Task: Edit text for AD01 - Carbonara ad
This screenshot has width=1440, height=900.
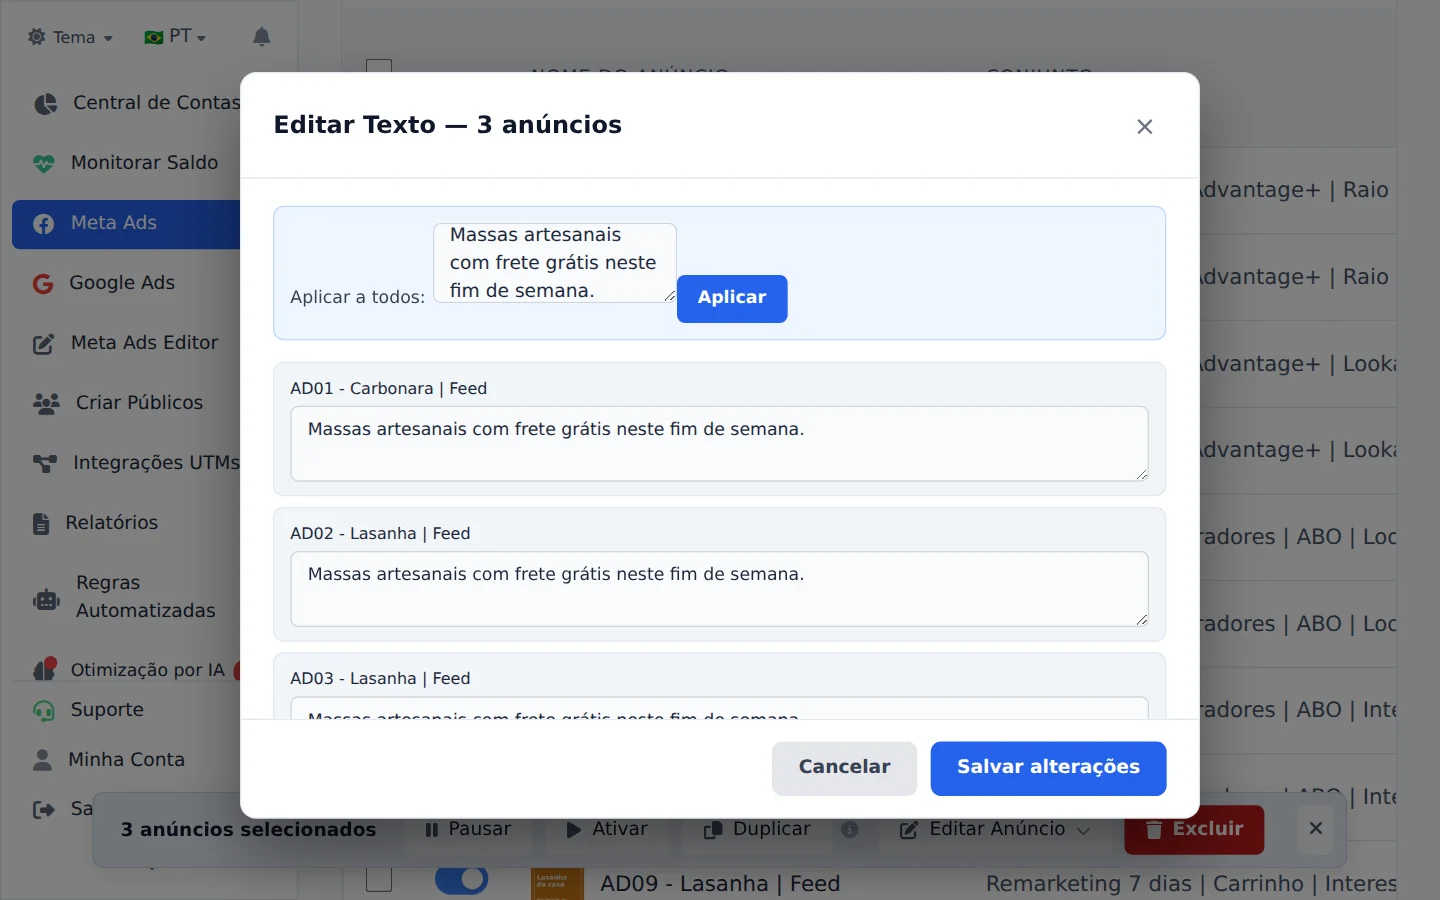Action: 719,443
